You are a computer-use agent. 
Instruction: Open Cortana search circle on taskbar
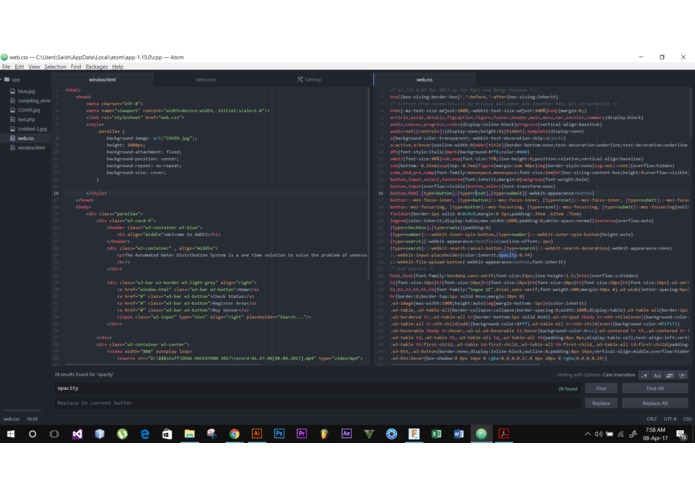click(32, 434)
